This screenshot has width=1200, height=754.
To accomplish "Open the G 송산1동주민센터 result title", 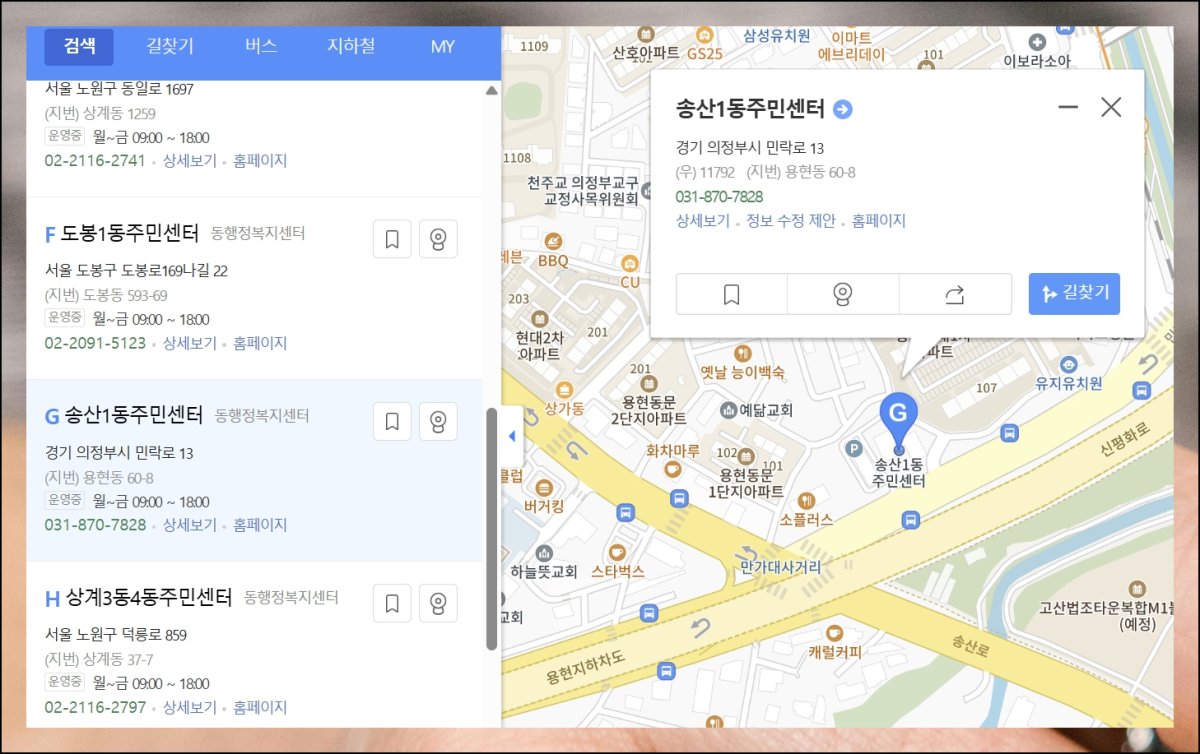I will click(124, 415).
